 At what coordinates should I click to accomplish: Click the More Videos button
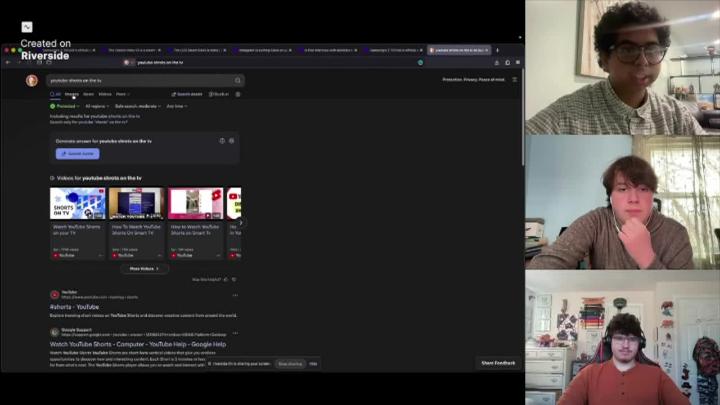click(144, 268)
